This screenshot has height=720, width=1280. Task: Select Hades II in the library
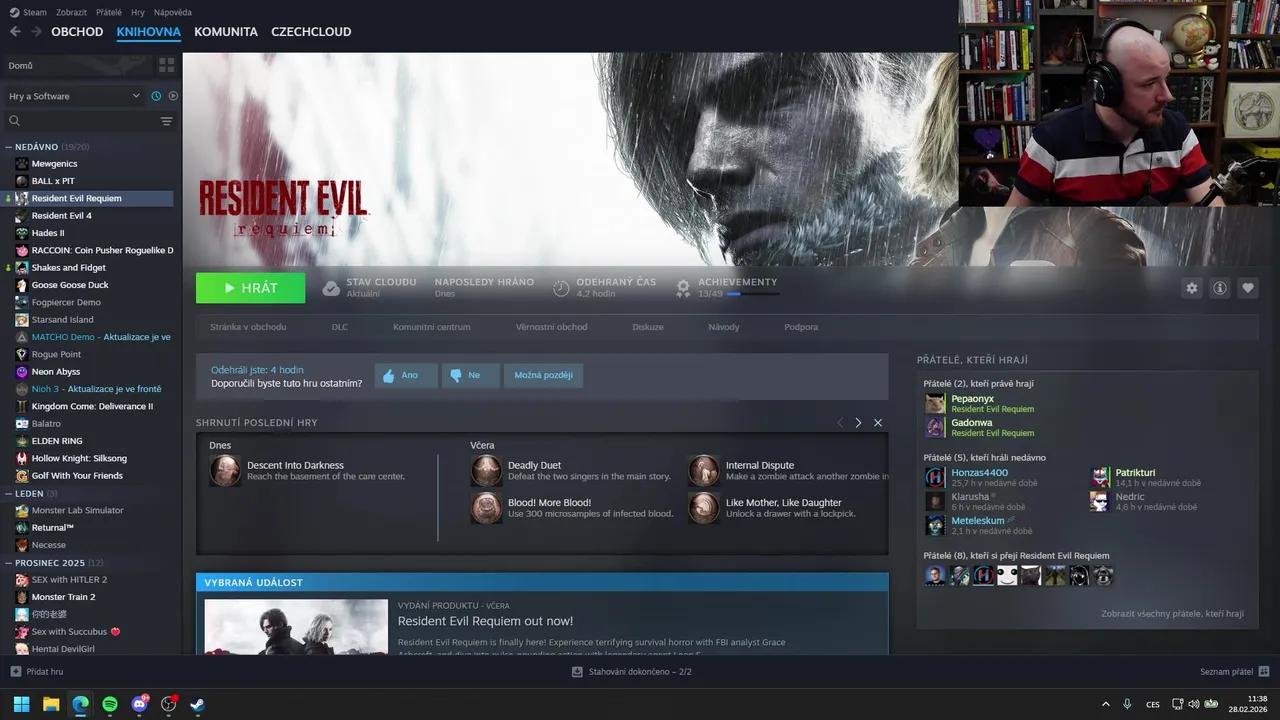48,233
